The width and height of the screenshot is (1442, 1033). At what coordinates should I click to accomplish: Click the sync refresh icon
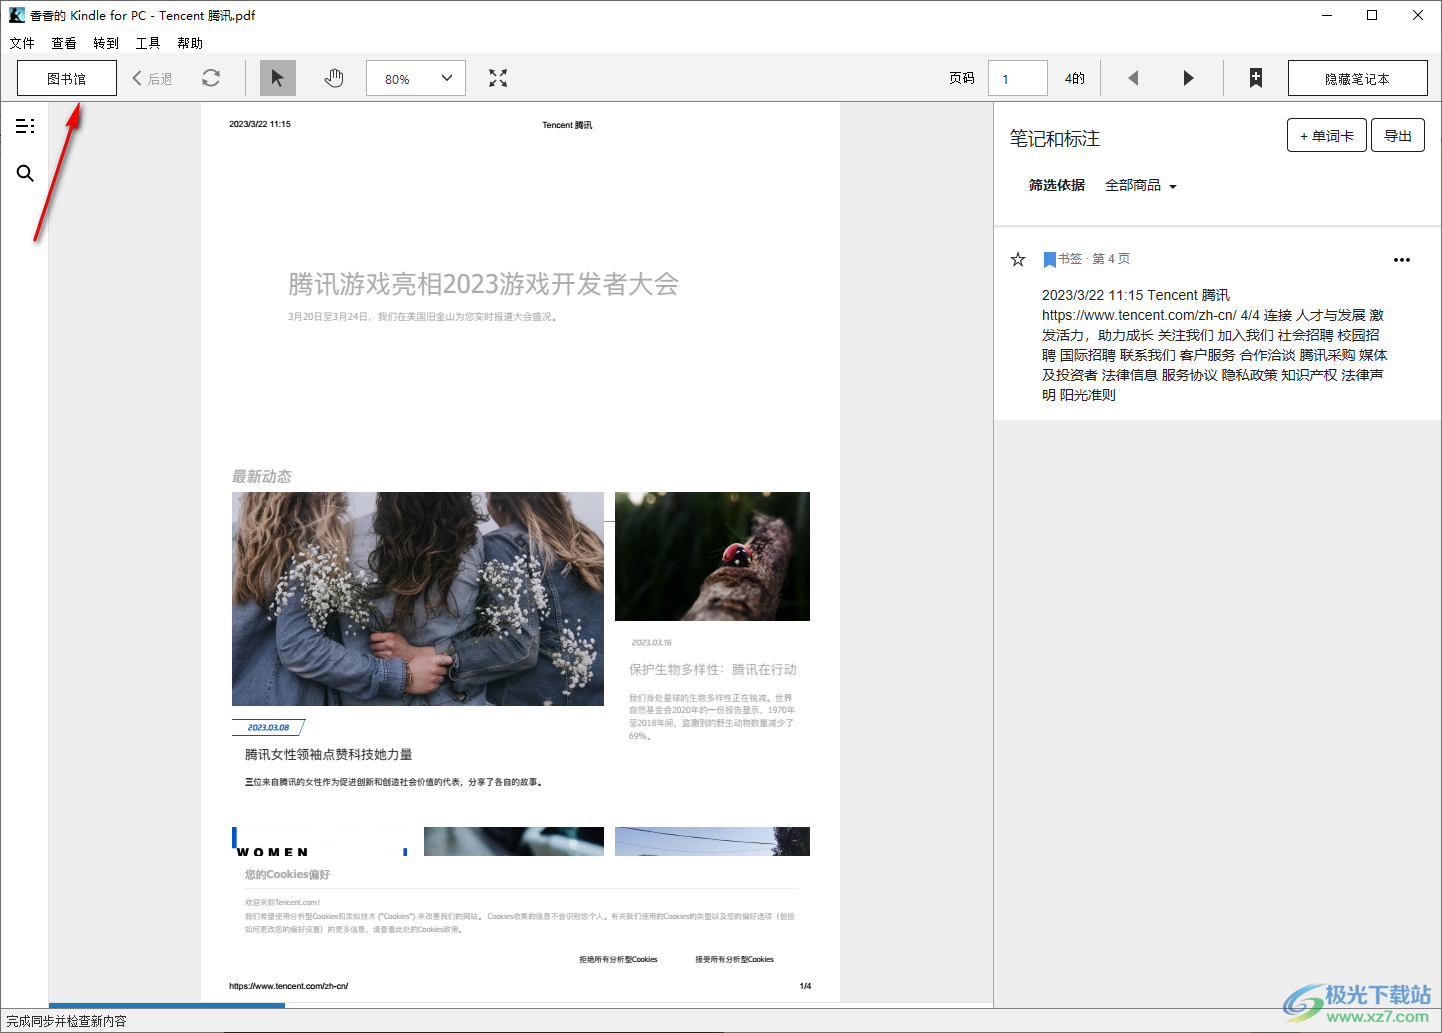[211, 78]
